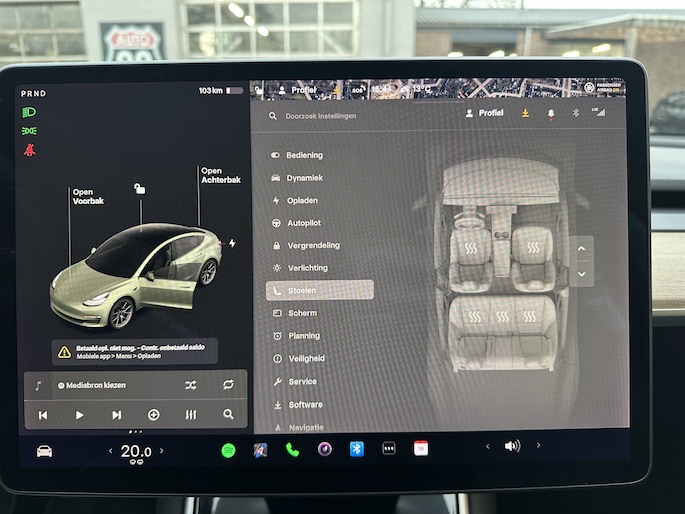685x514 pixels.
Task: Toggle rear center seat heater
Action: (x=502, y=317)
